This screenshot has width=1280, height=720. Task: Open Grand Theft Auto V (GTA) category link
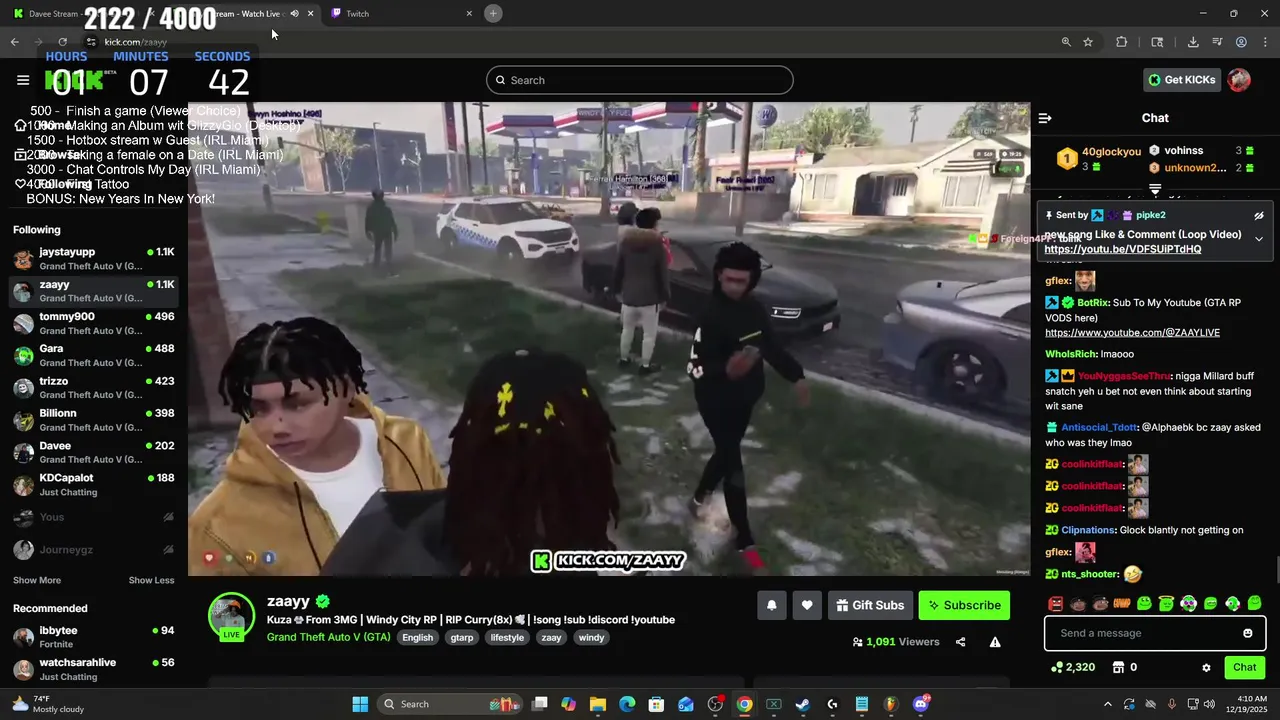[x=328, y=637]
